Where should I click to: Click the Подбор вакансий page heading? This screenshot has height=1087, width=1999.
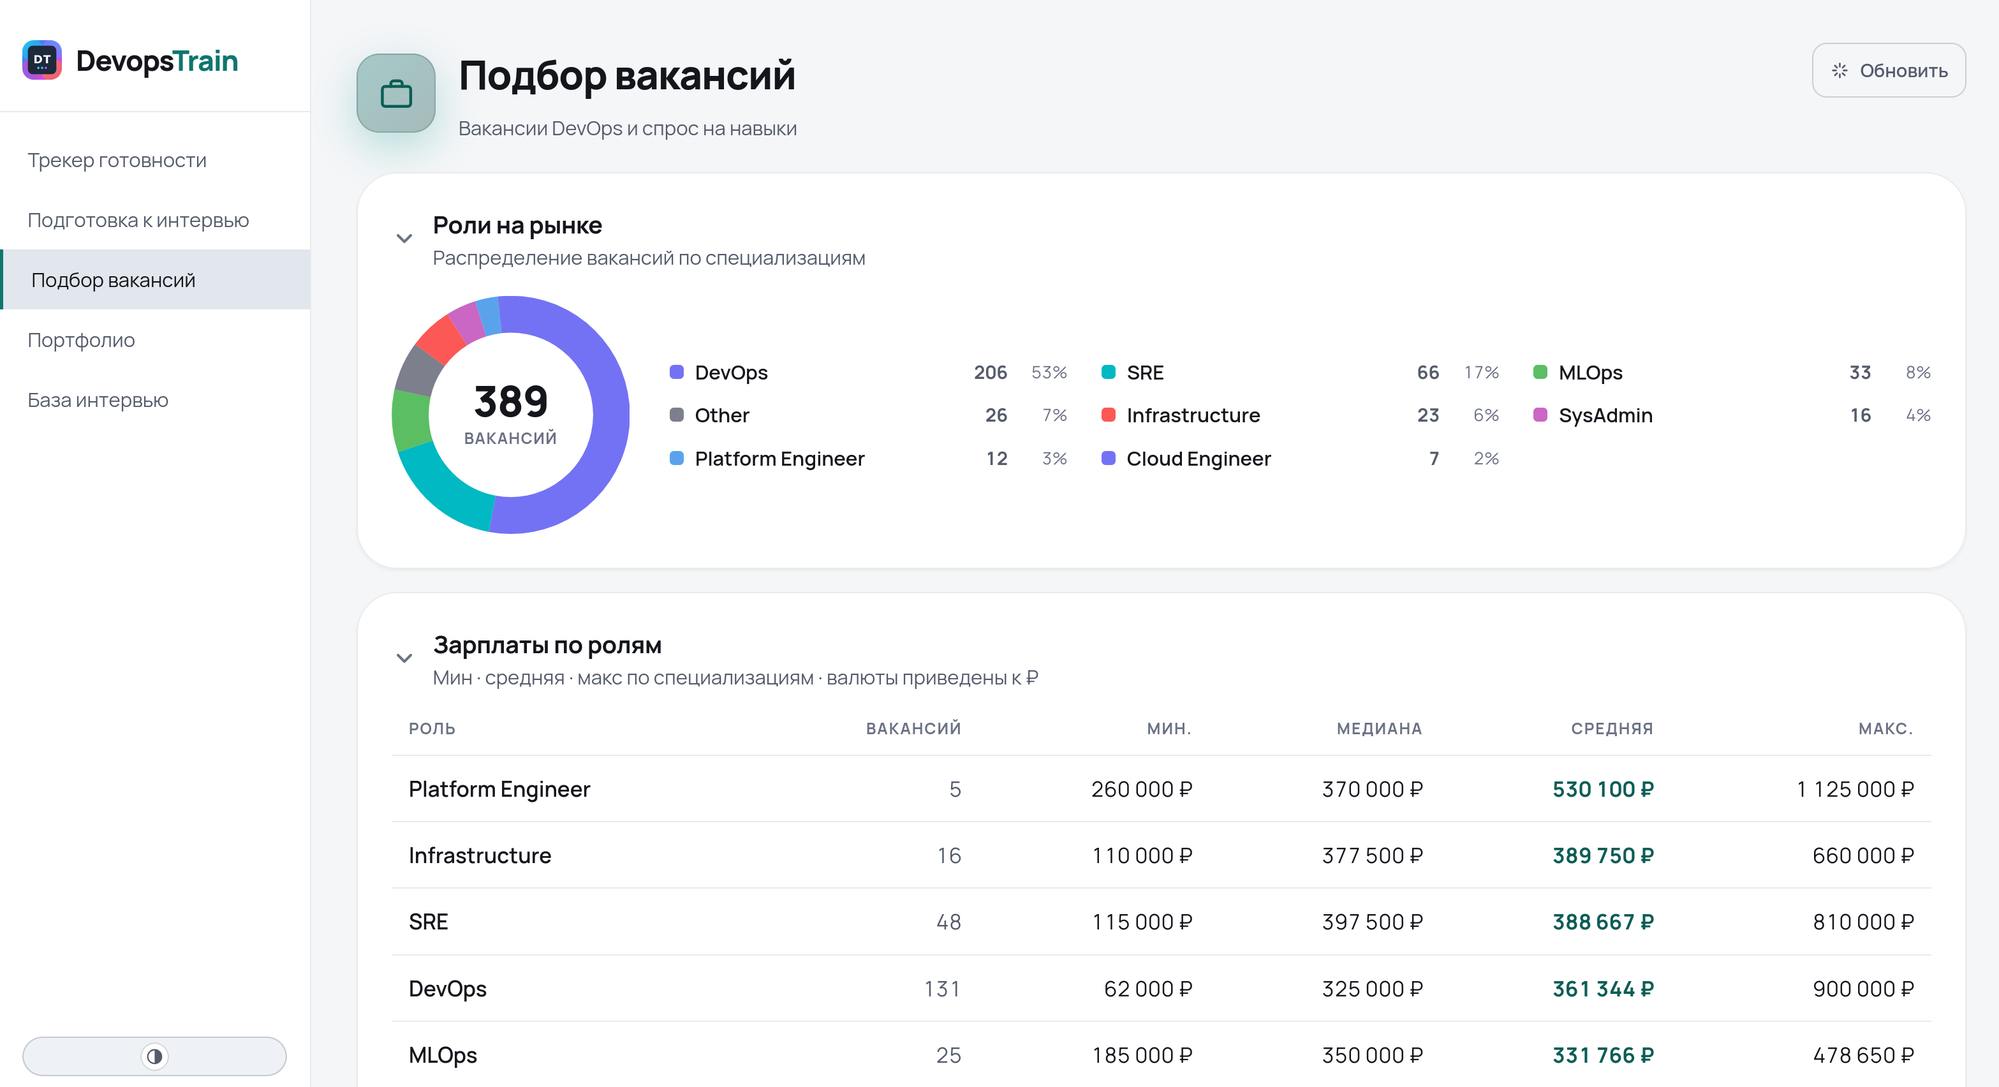pyautogui.click(x=627, y=75)
